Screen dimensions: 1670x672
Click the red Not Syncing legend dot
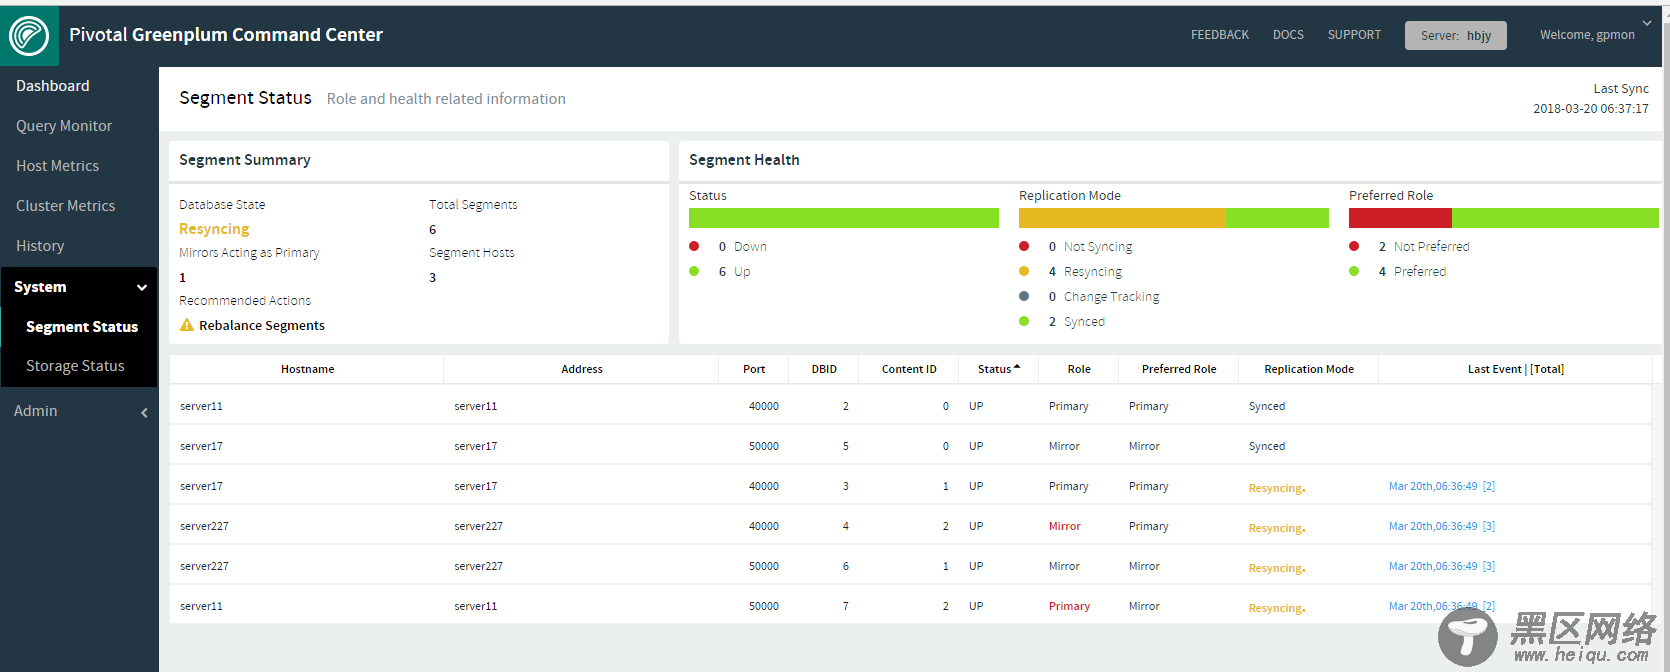click(x=1024, y=246)
